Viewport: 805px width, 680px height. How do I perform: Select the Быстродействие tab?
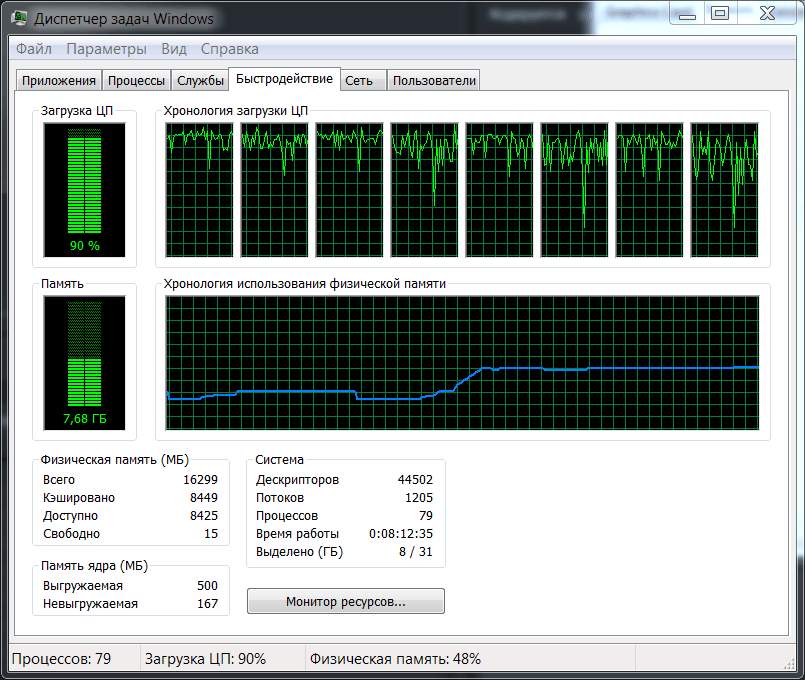point(284,79)
